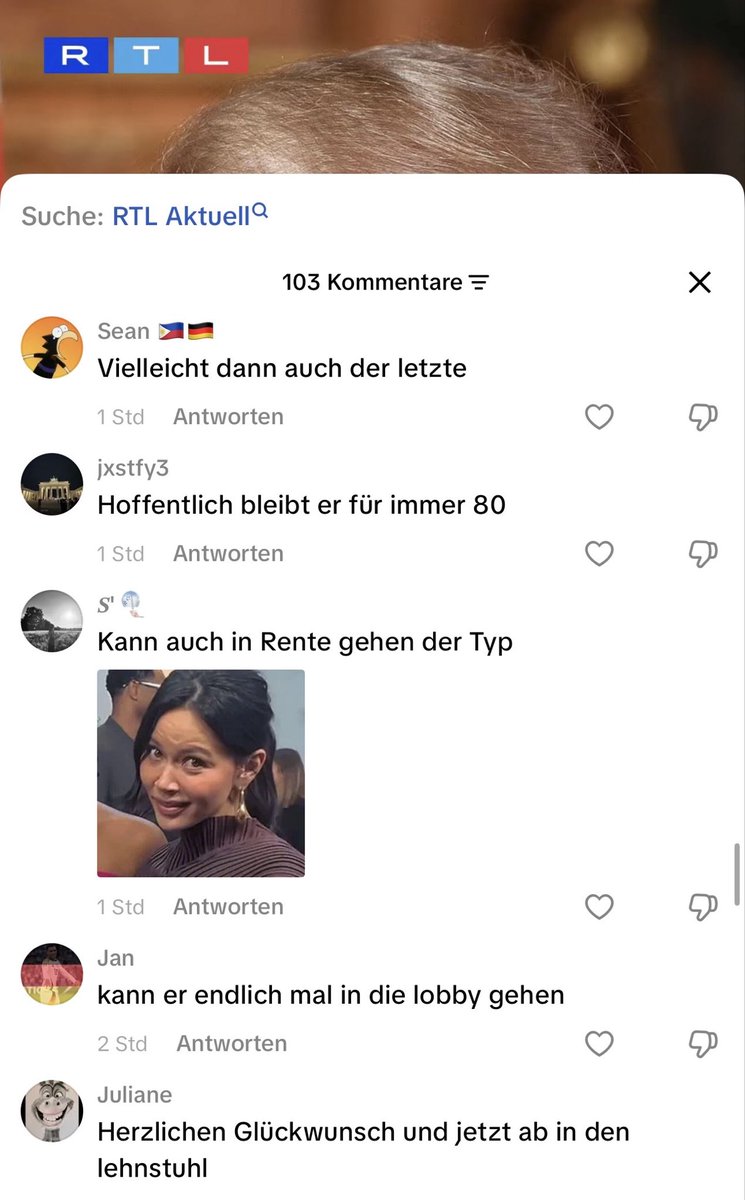The image size is (745, 1200).
Task: Open the reaction image in the comment
Action: [x=201, y=773]
